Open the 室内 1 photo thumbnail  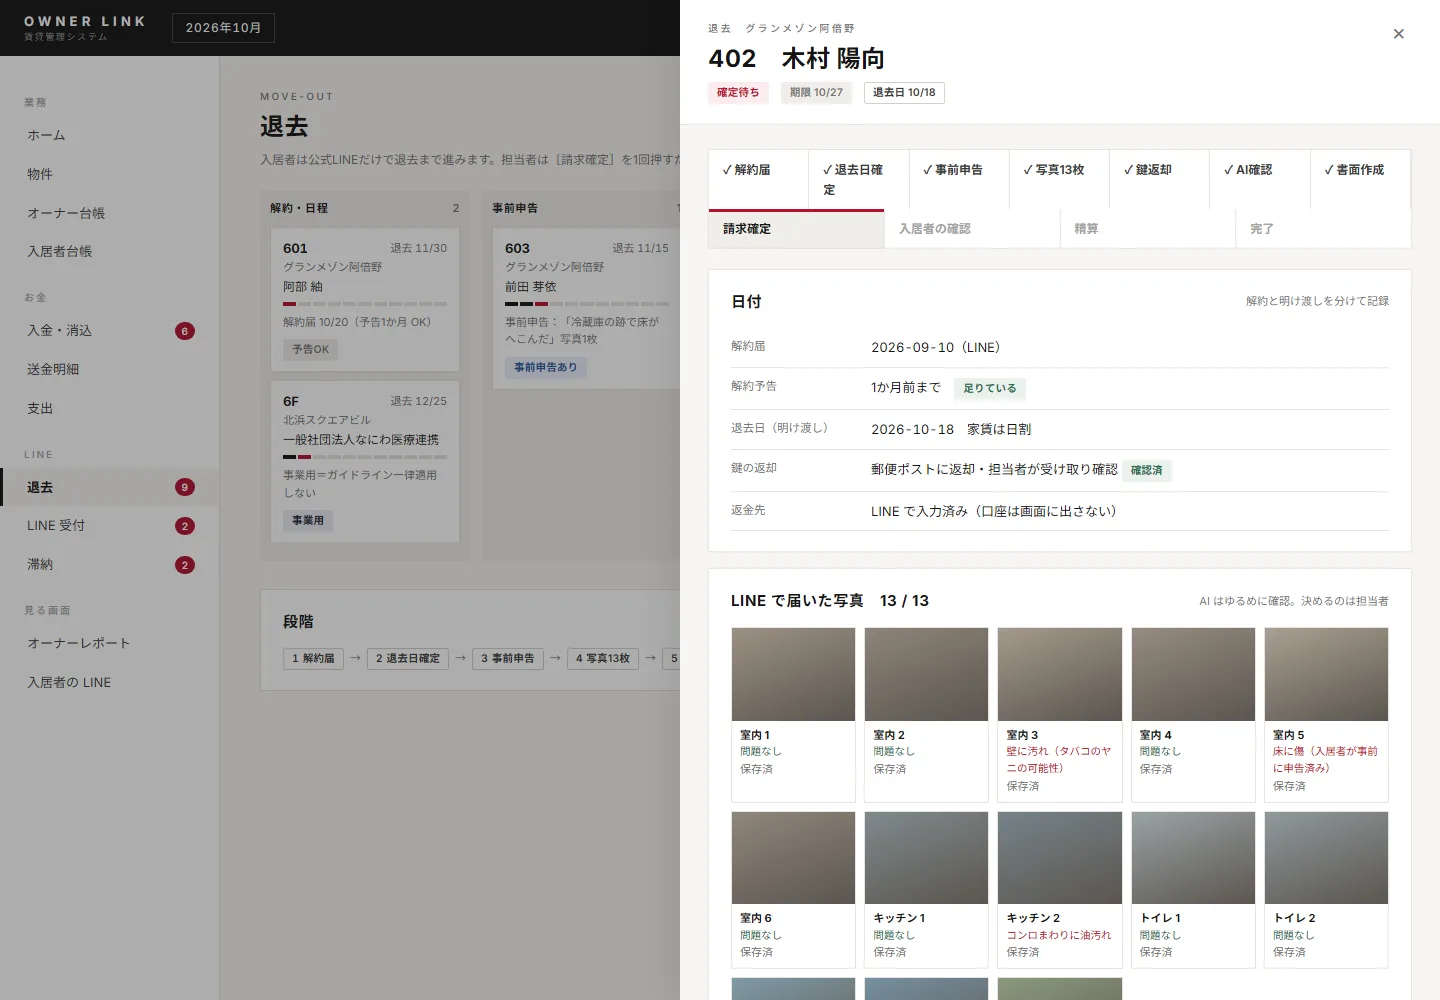coord(793,674)
